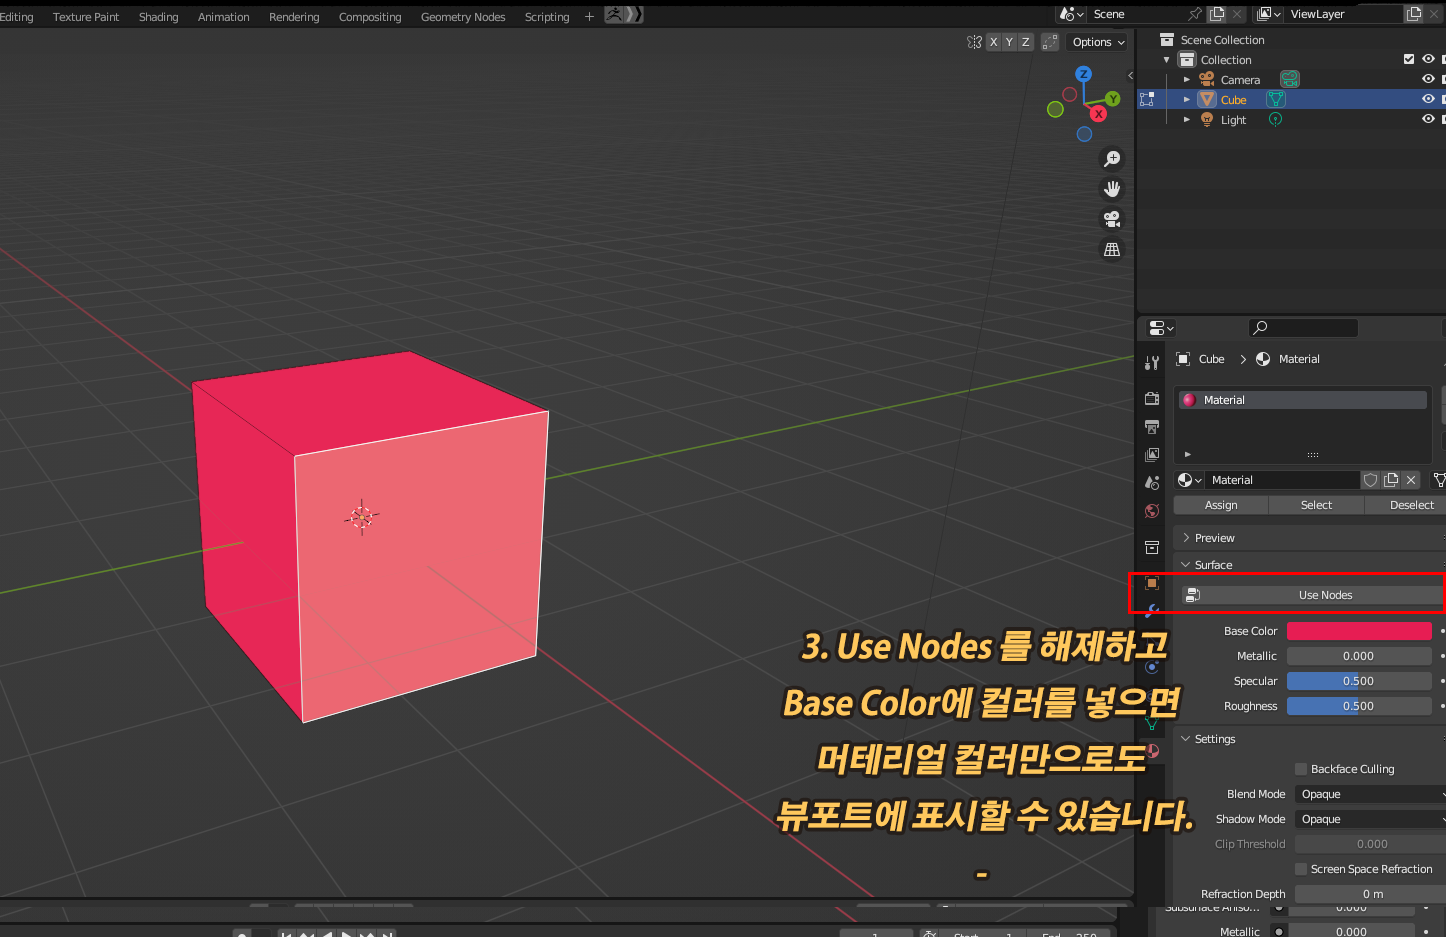The image size is (1446, 937).
Task: Unlink the material with the X icon
Action: [x=1411, y=480]
